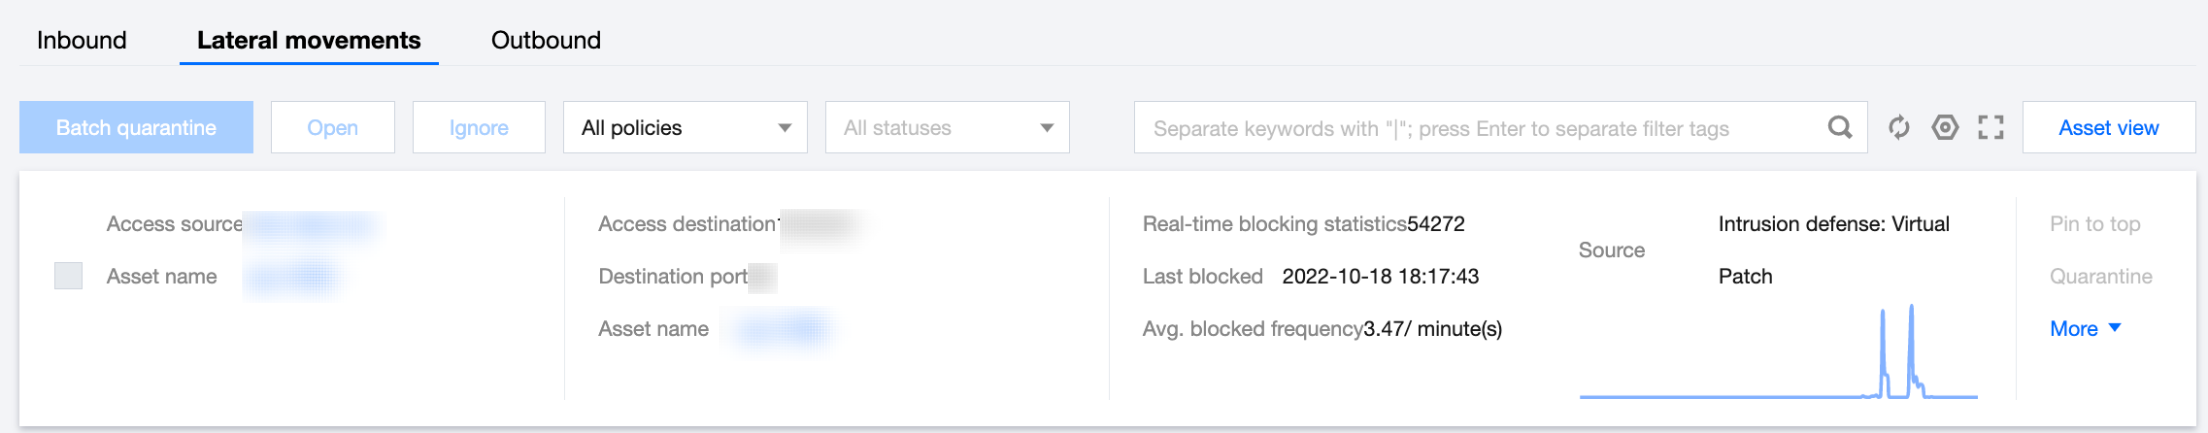Open the Outbound tab

pos(546,41)
